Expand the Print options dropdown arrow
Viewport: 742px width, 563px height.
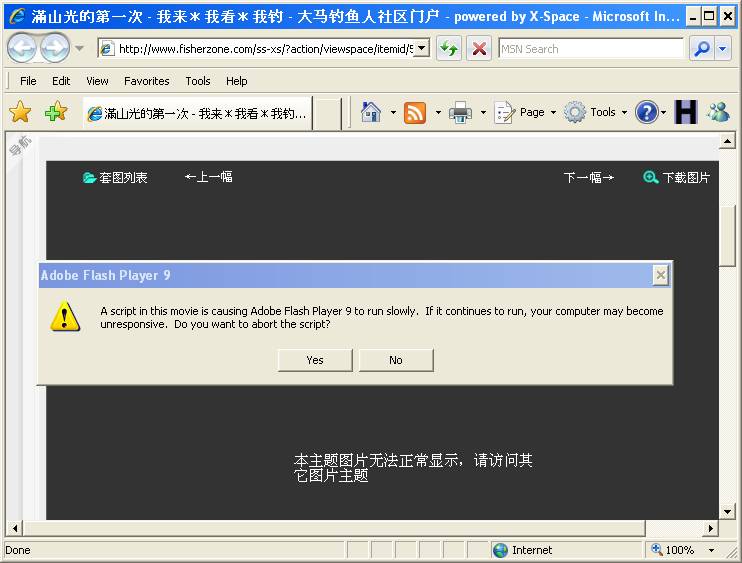[483, 113]
